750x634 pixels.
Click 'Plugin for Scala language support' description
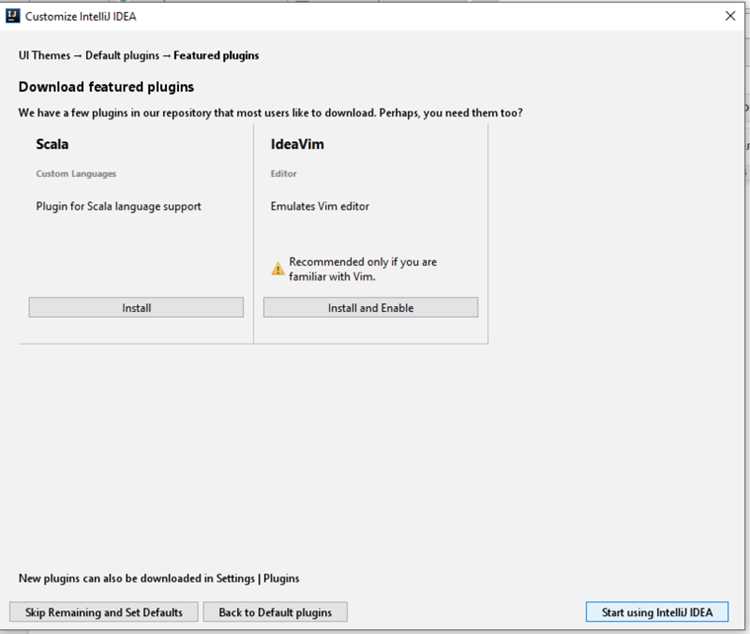click(119, 206)
